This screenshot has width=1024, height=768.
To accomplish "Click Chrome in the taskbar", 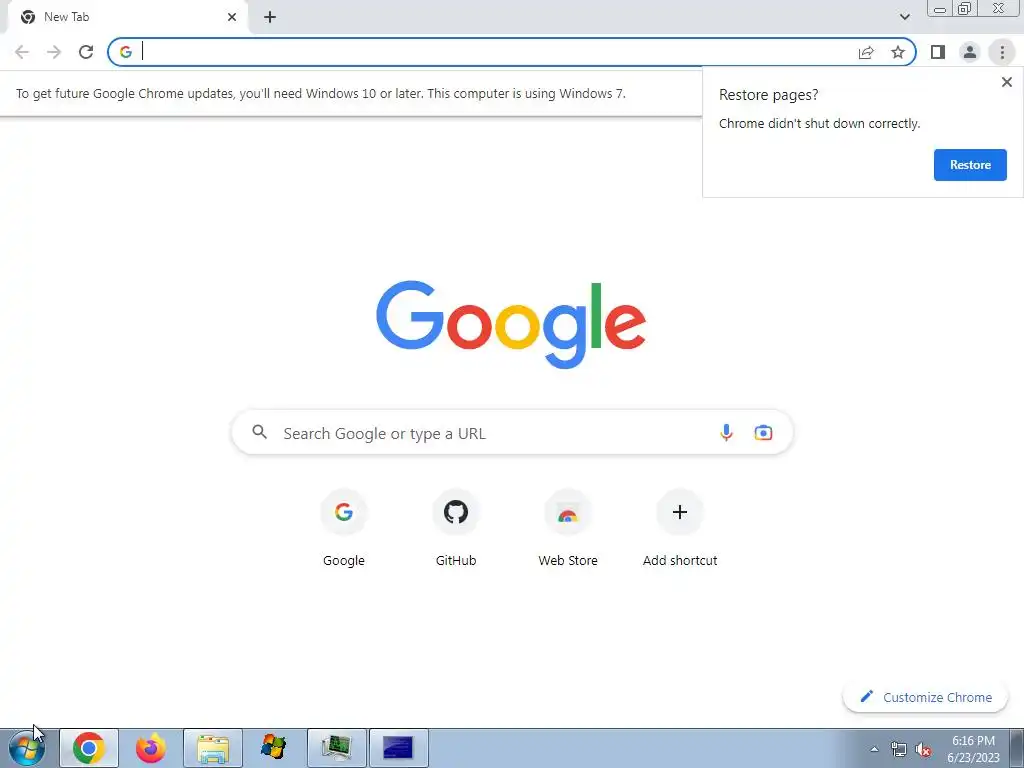I will coord(89,748).
